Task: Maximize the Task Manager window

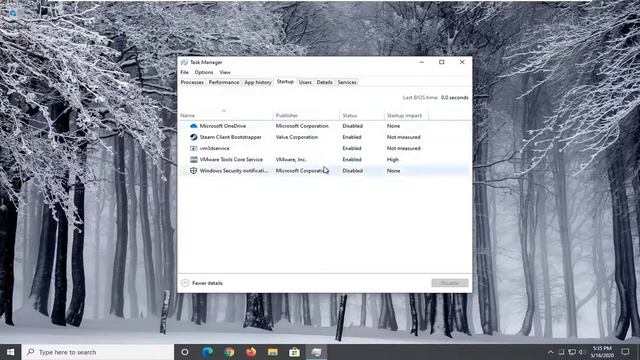Action: click(x=442, y=62)
